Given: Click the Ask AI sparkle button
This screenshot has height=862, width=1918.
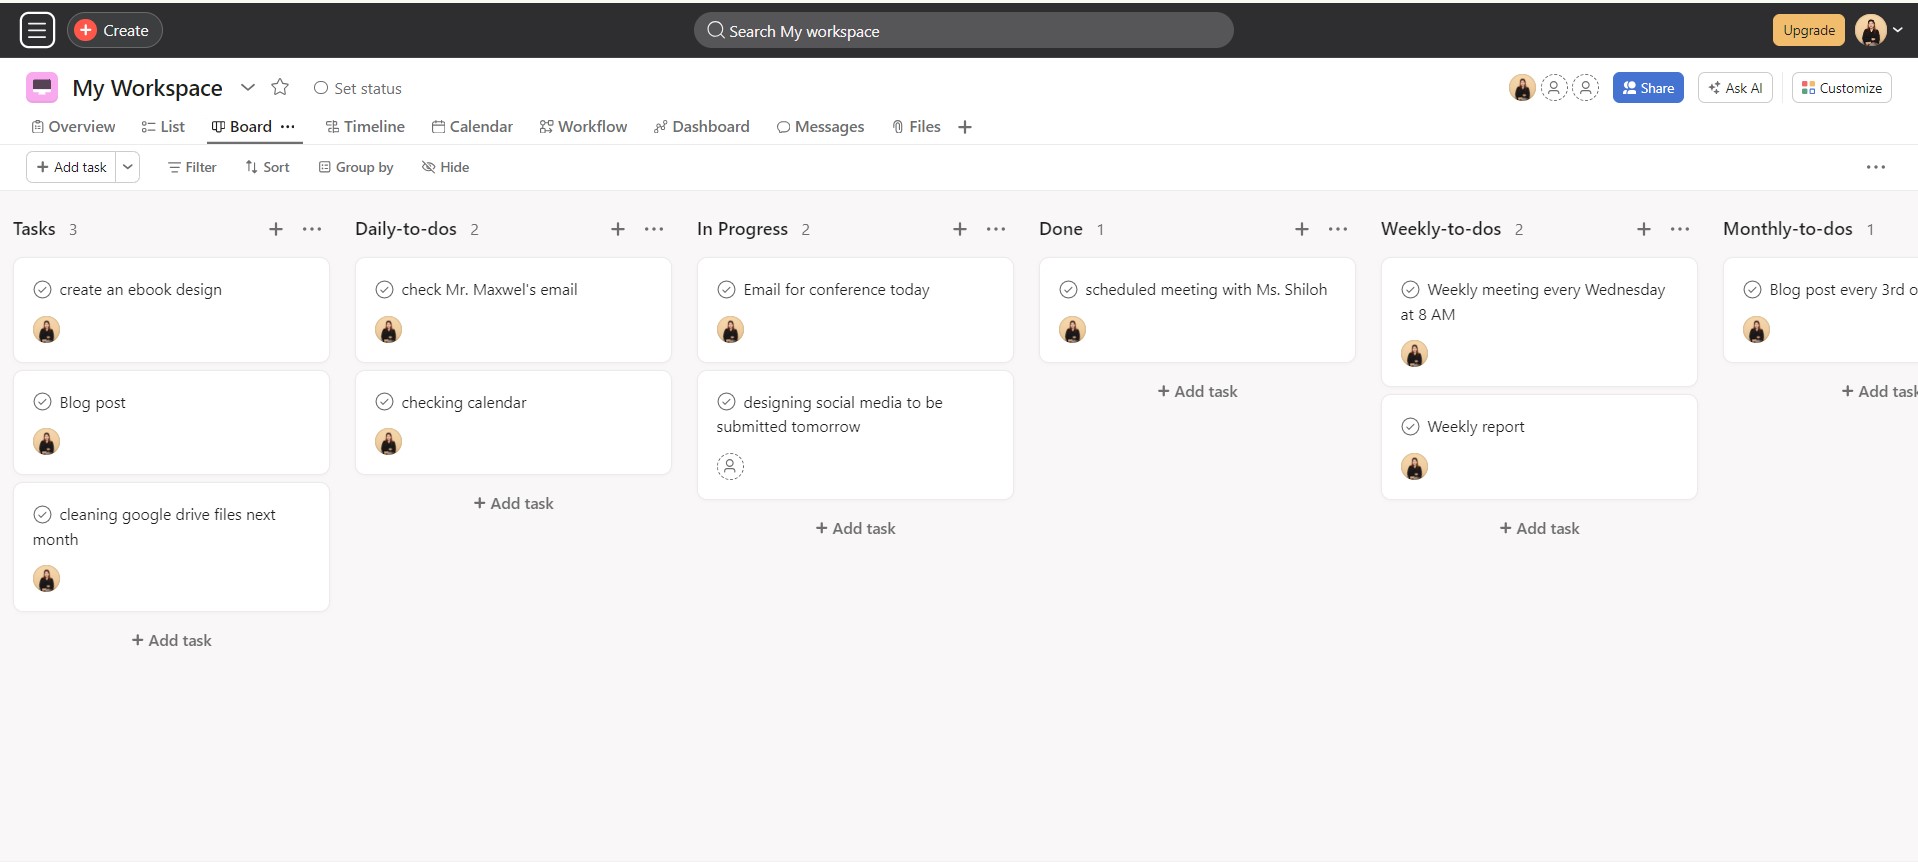Looking at the screenshot, I should tap(1735, 88).
